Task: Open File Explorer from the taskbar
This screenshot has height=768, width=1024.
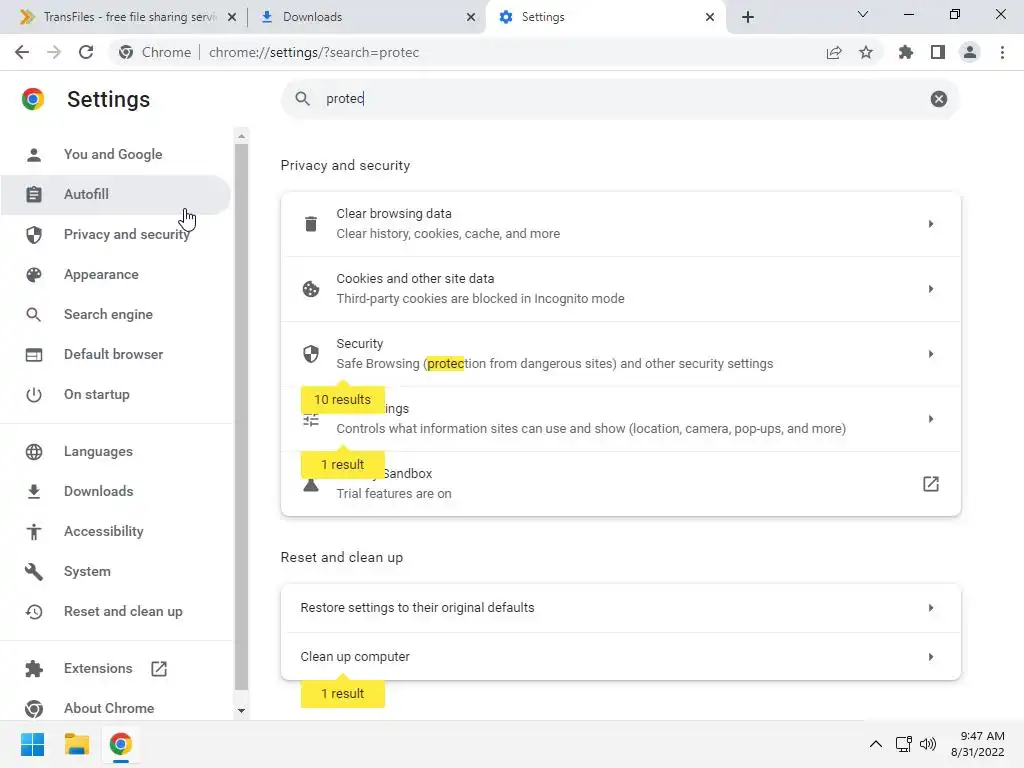Action: 76,744
